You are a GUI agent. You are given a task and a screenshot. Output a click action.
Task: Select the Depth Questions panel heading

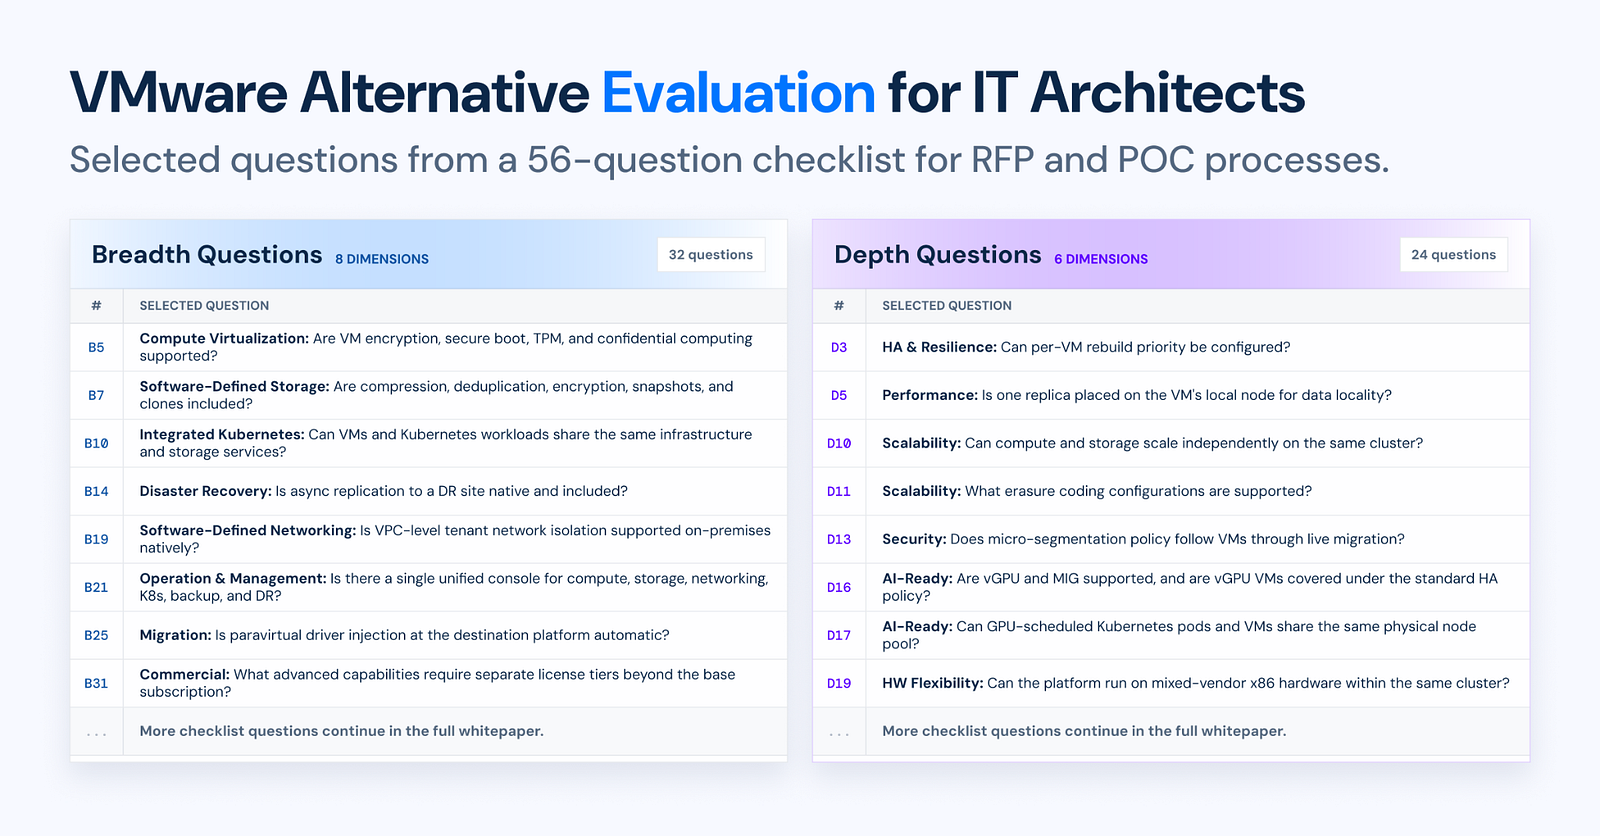coord(938,255)
